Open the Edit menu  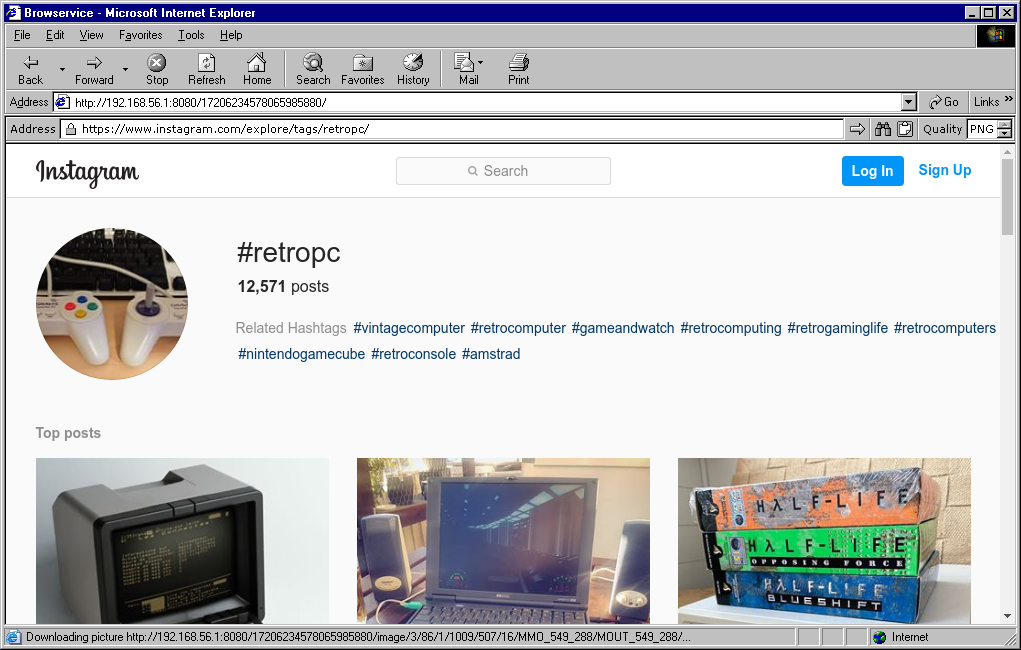click(55, 35)
